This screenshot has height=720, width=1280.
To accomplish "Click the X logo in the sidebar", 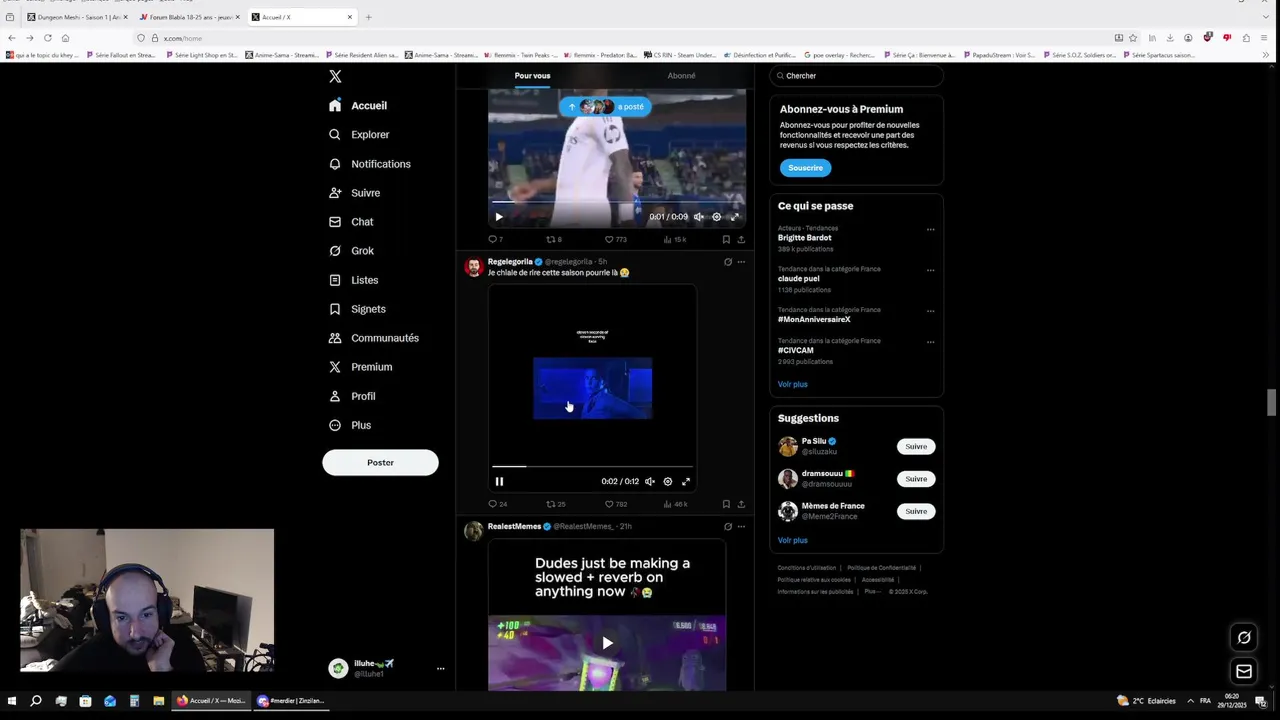I will click(335, 76).
